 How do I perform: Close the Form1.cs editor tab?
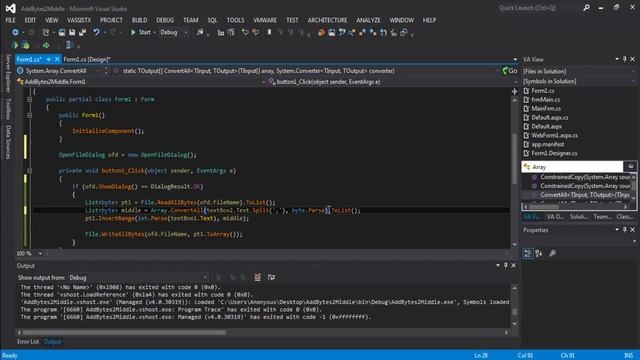point(57,59)
